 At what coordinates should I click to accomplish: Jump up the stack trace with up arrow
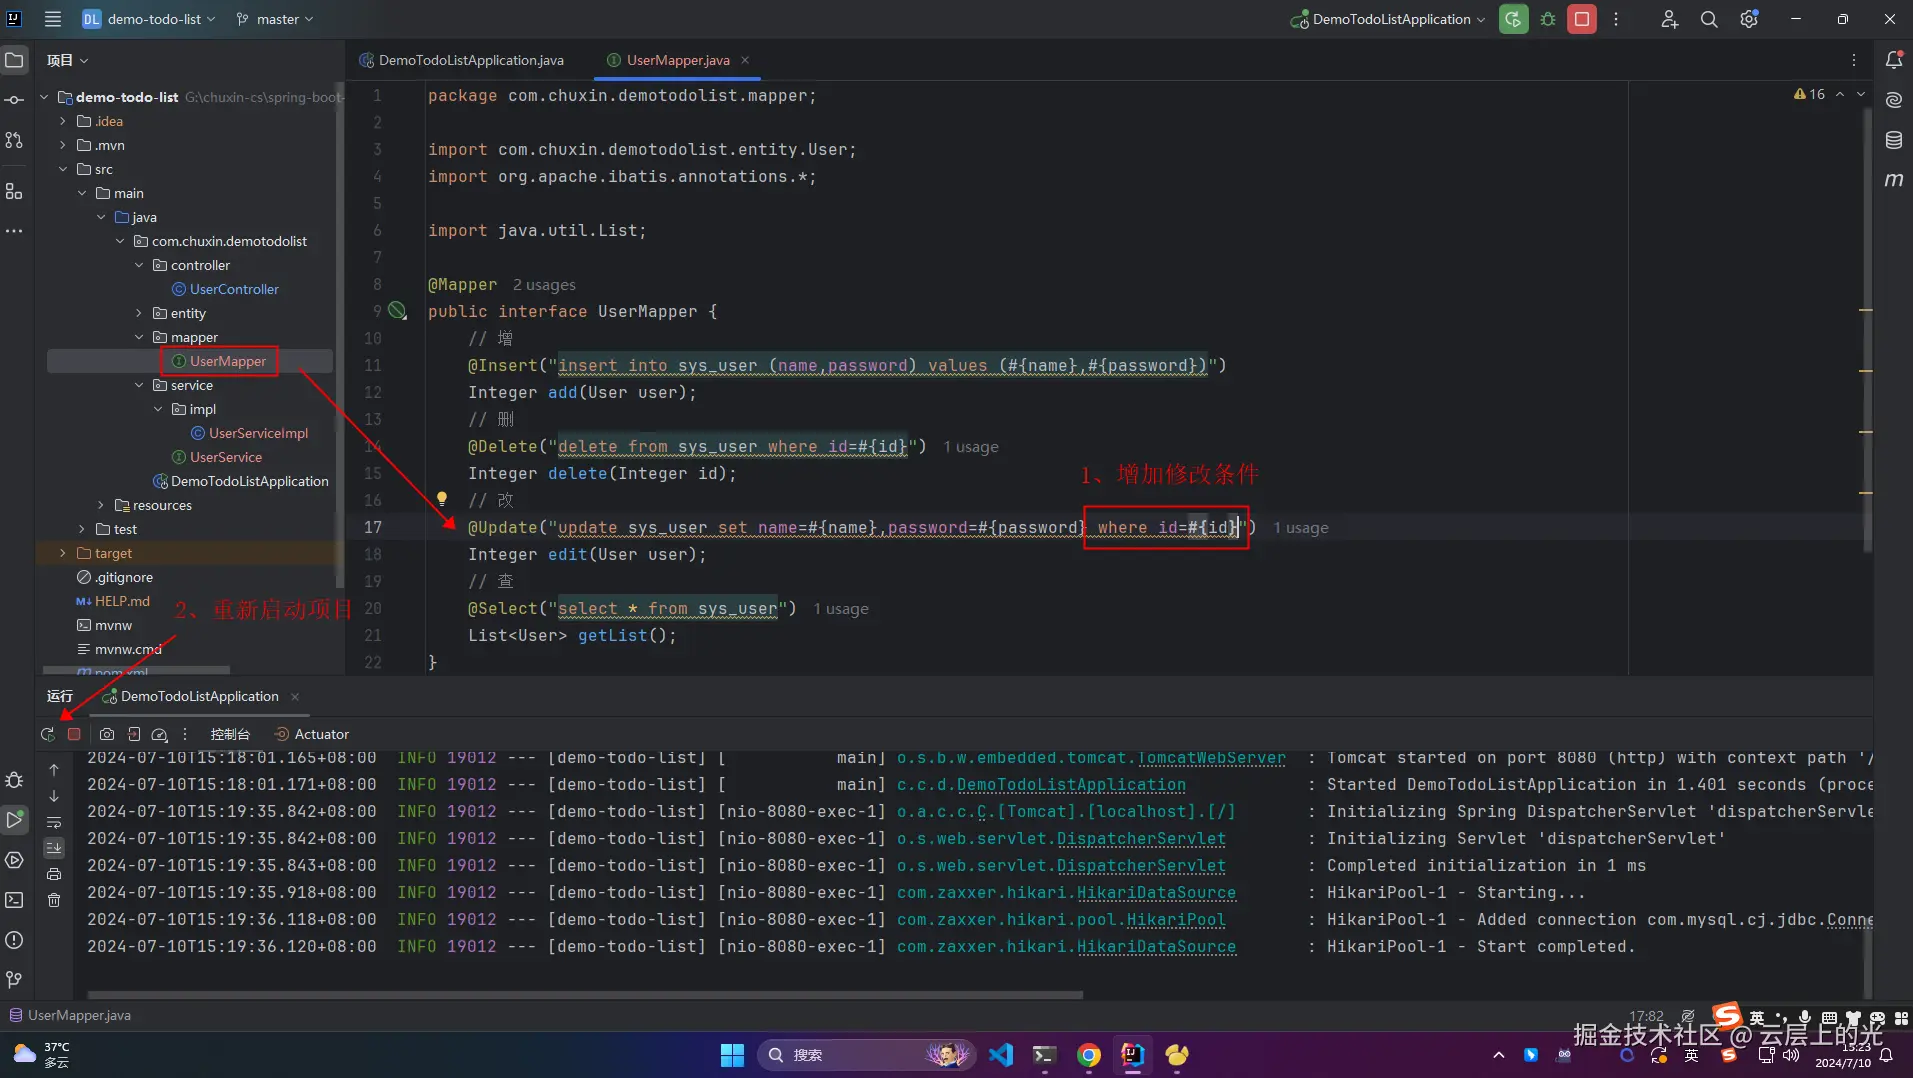pos(54,770)
